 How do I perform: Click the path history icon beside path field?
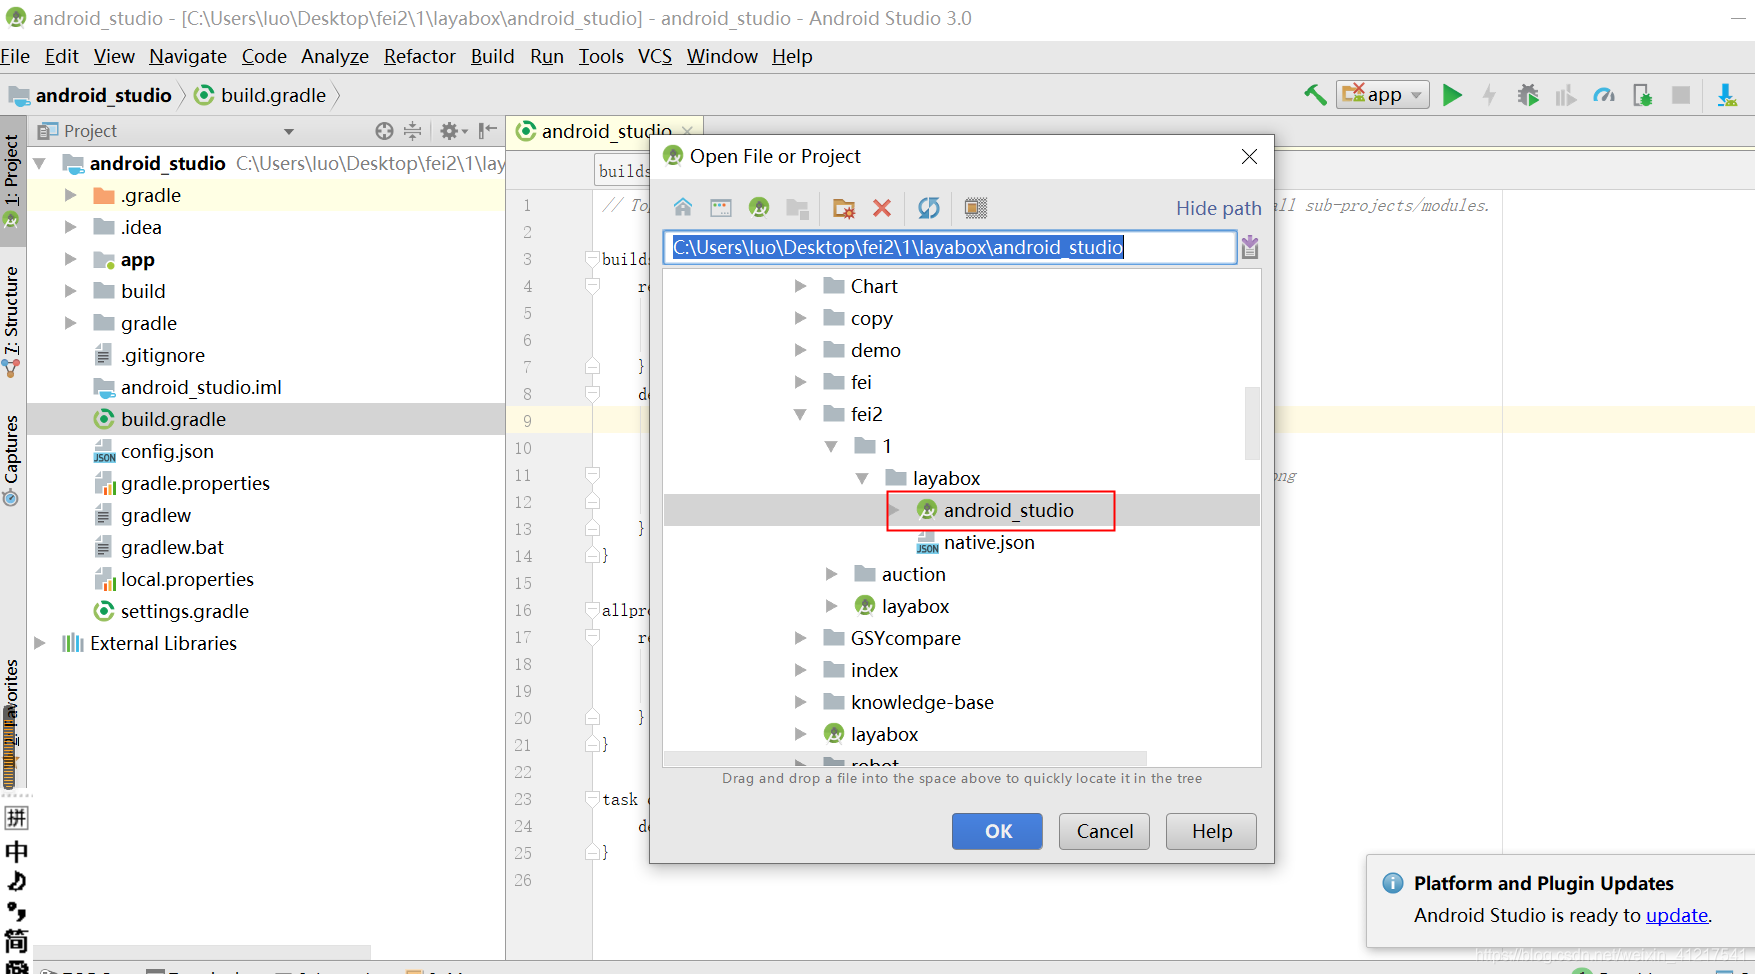[x=1250, y=247]
